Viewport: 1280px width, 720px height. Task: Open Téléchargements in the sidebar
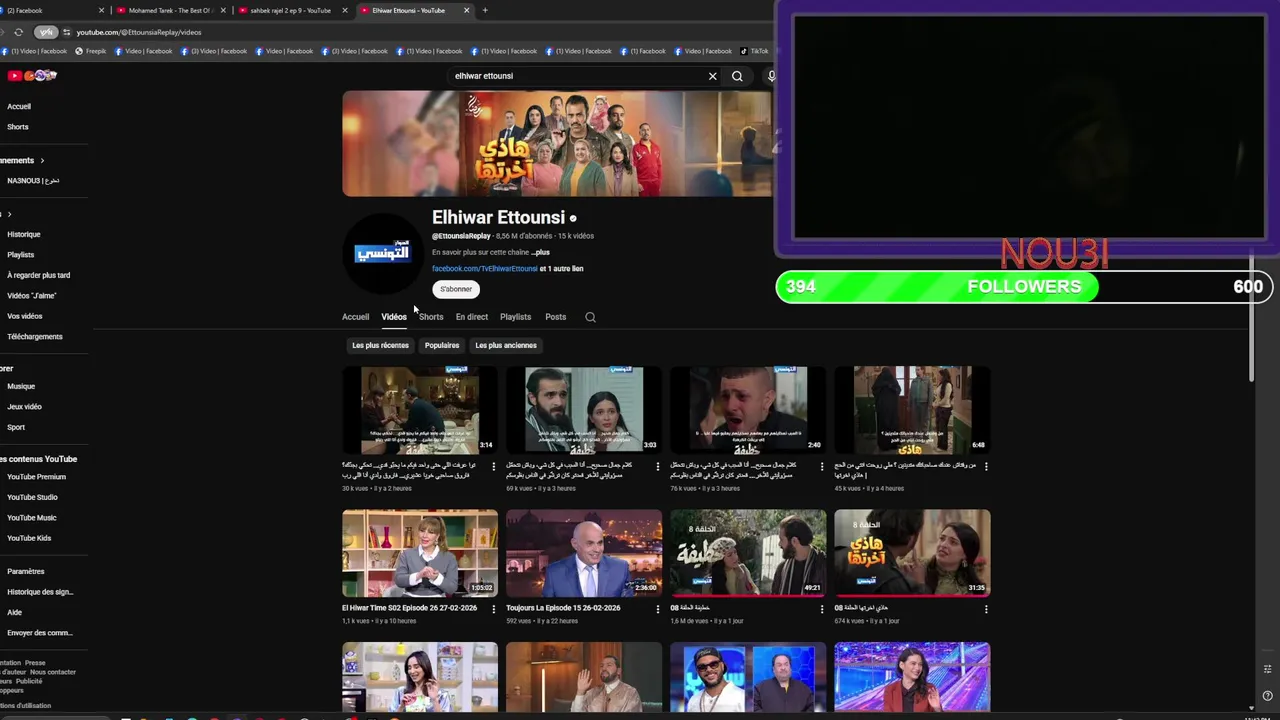[35, 337]
